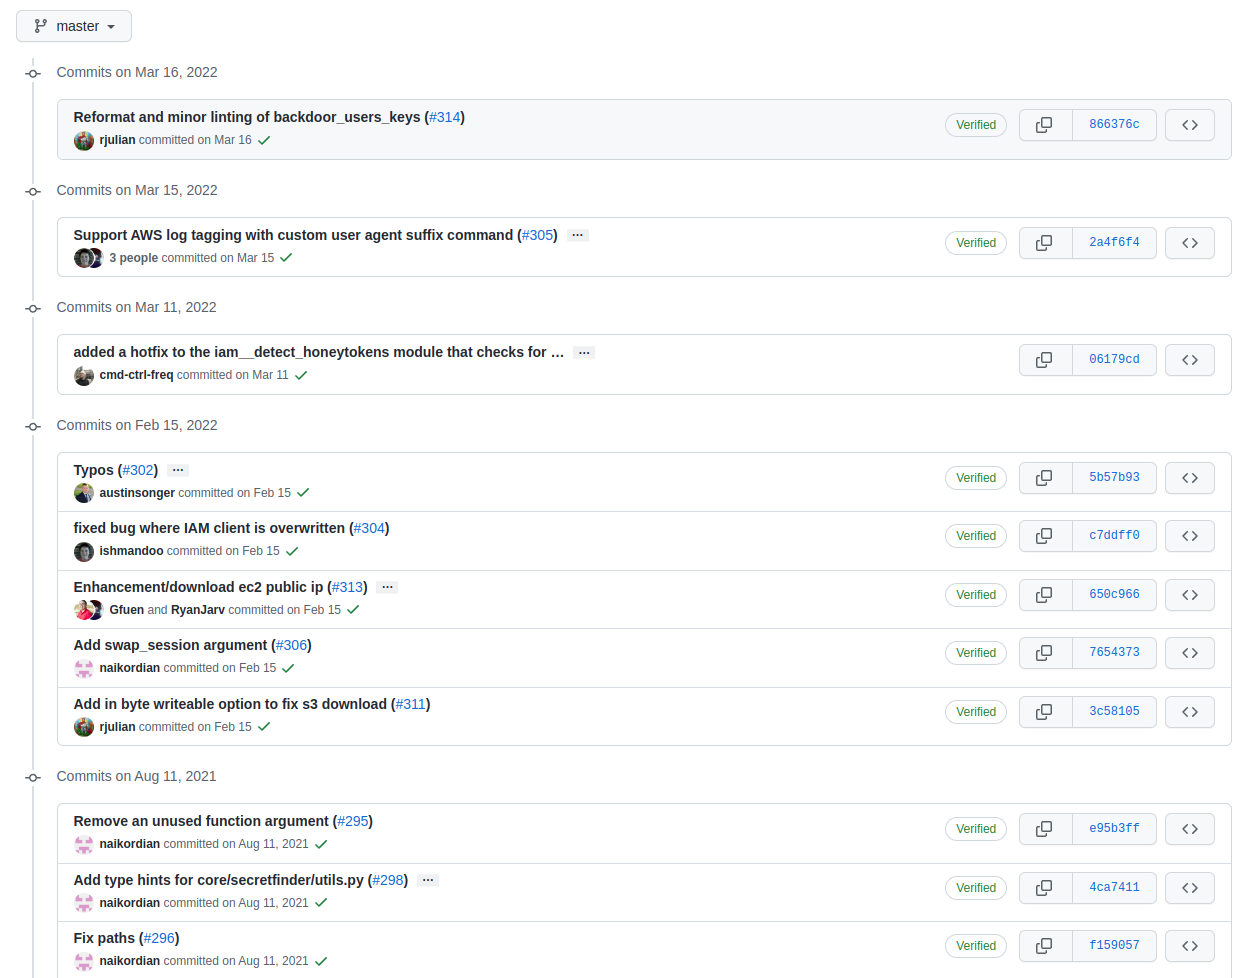View check status for Typos commit

click(x=303, y=493)
